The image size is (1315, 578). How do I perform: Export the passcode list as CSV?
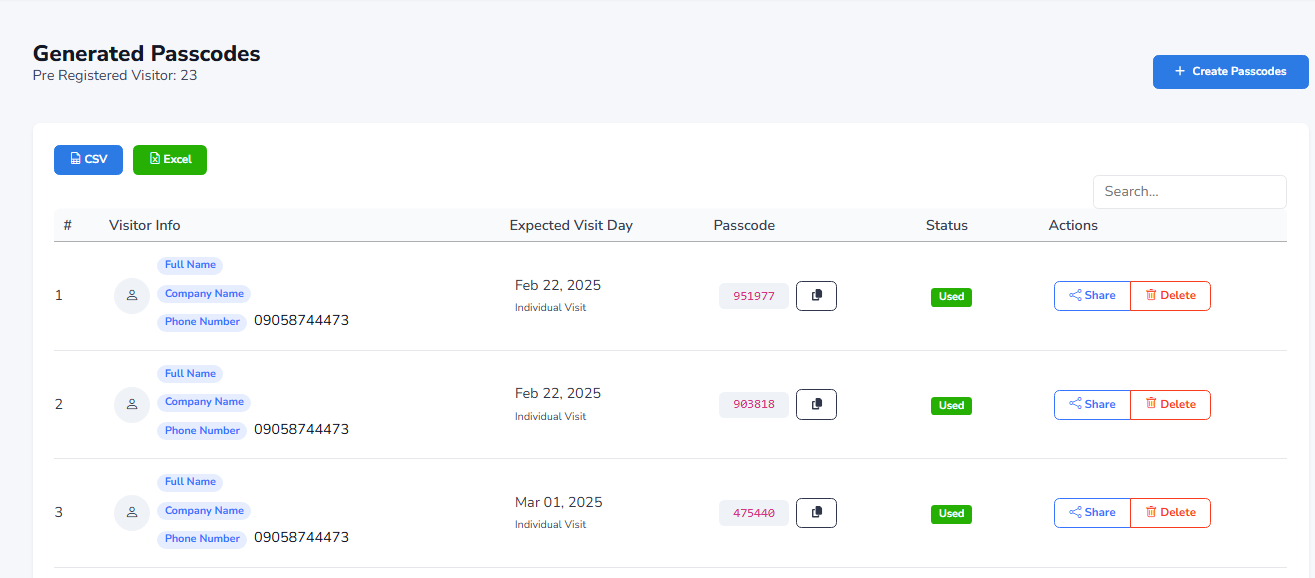(x=88, y=160)
